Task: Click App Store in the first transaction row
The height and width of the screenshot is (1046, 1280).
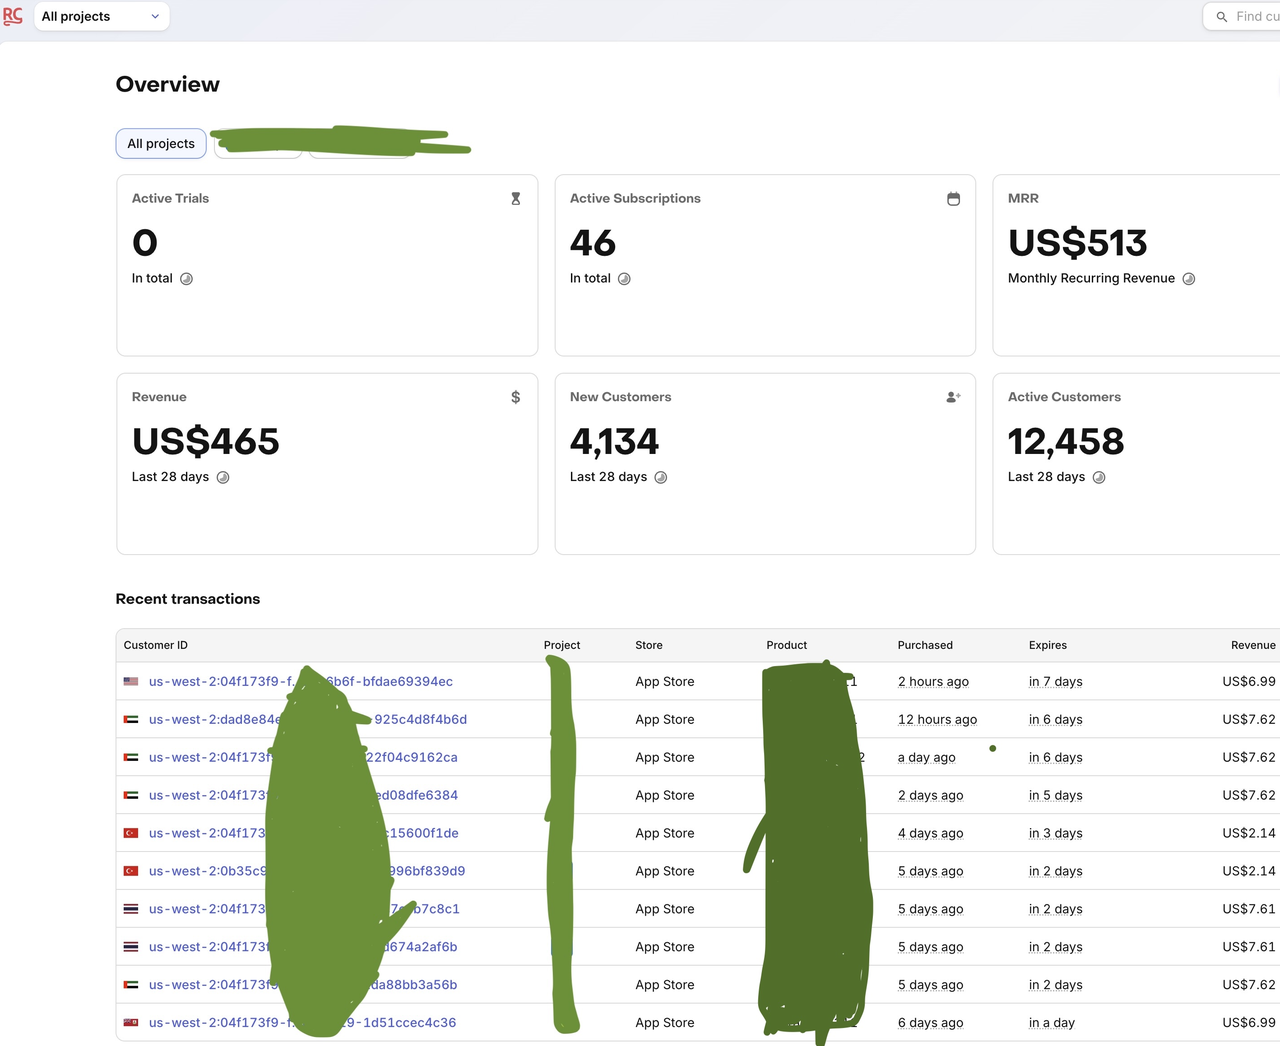Action: pos(665,682)
